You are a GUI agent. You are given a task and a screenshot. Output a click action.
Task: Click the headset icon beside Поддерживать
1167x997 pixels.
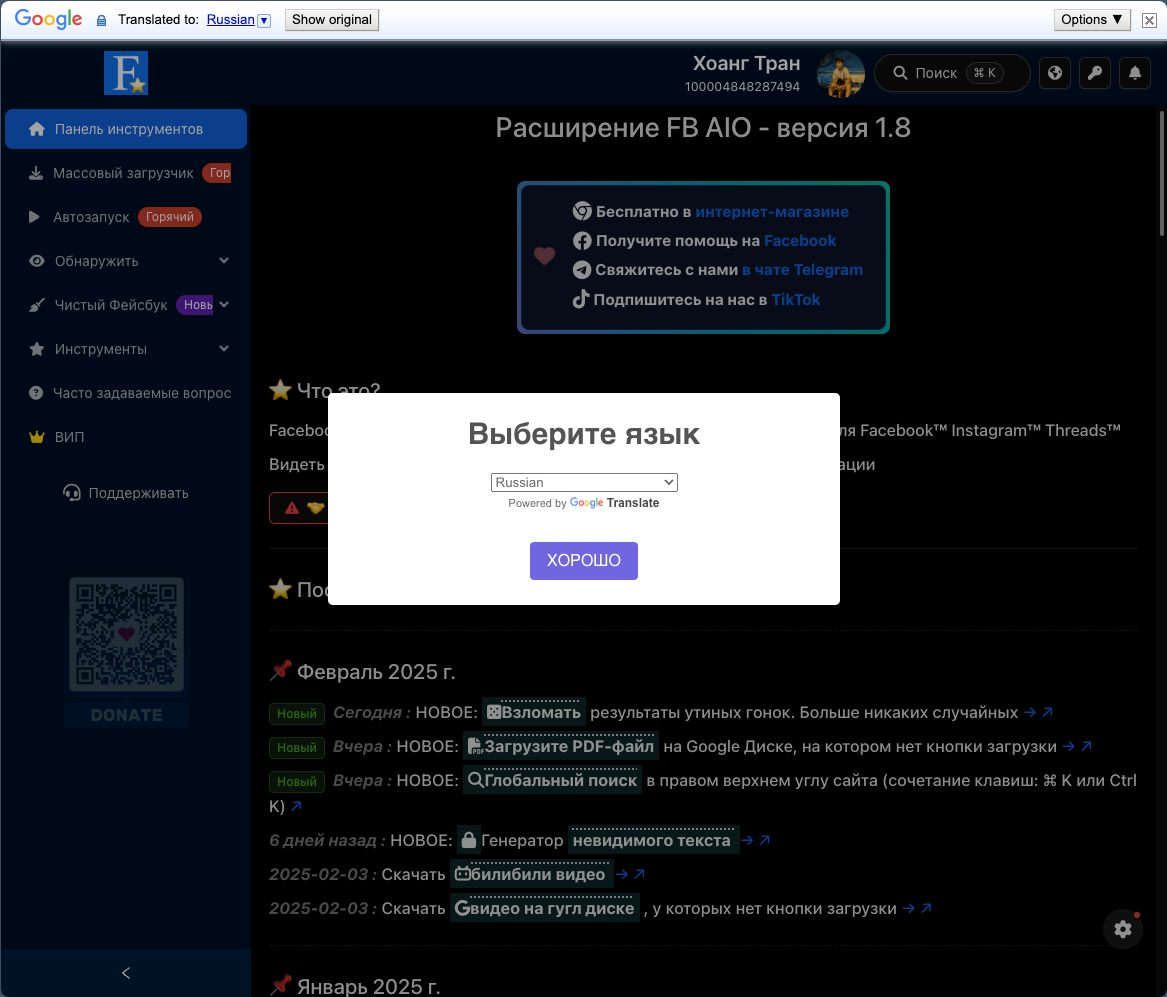point(71,493)
